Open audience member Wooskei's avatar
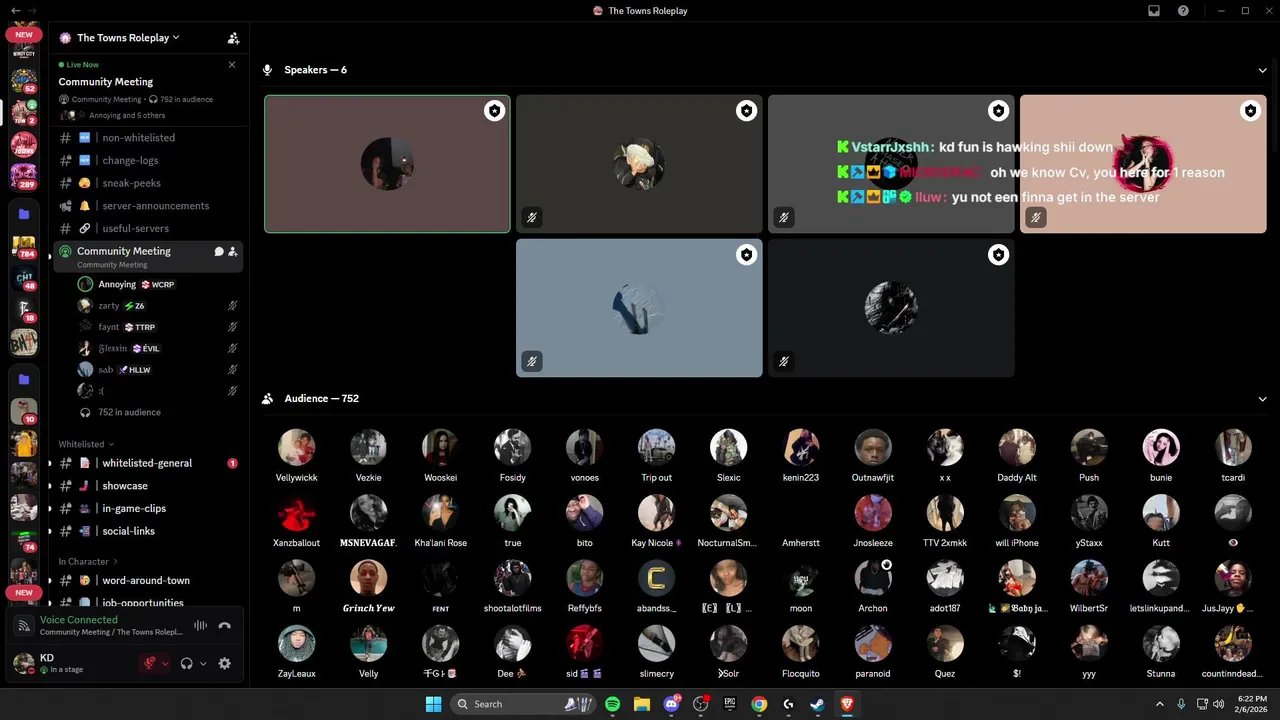1280x720 pixels. coord(440,448)
